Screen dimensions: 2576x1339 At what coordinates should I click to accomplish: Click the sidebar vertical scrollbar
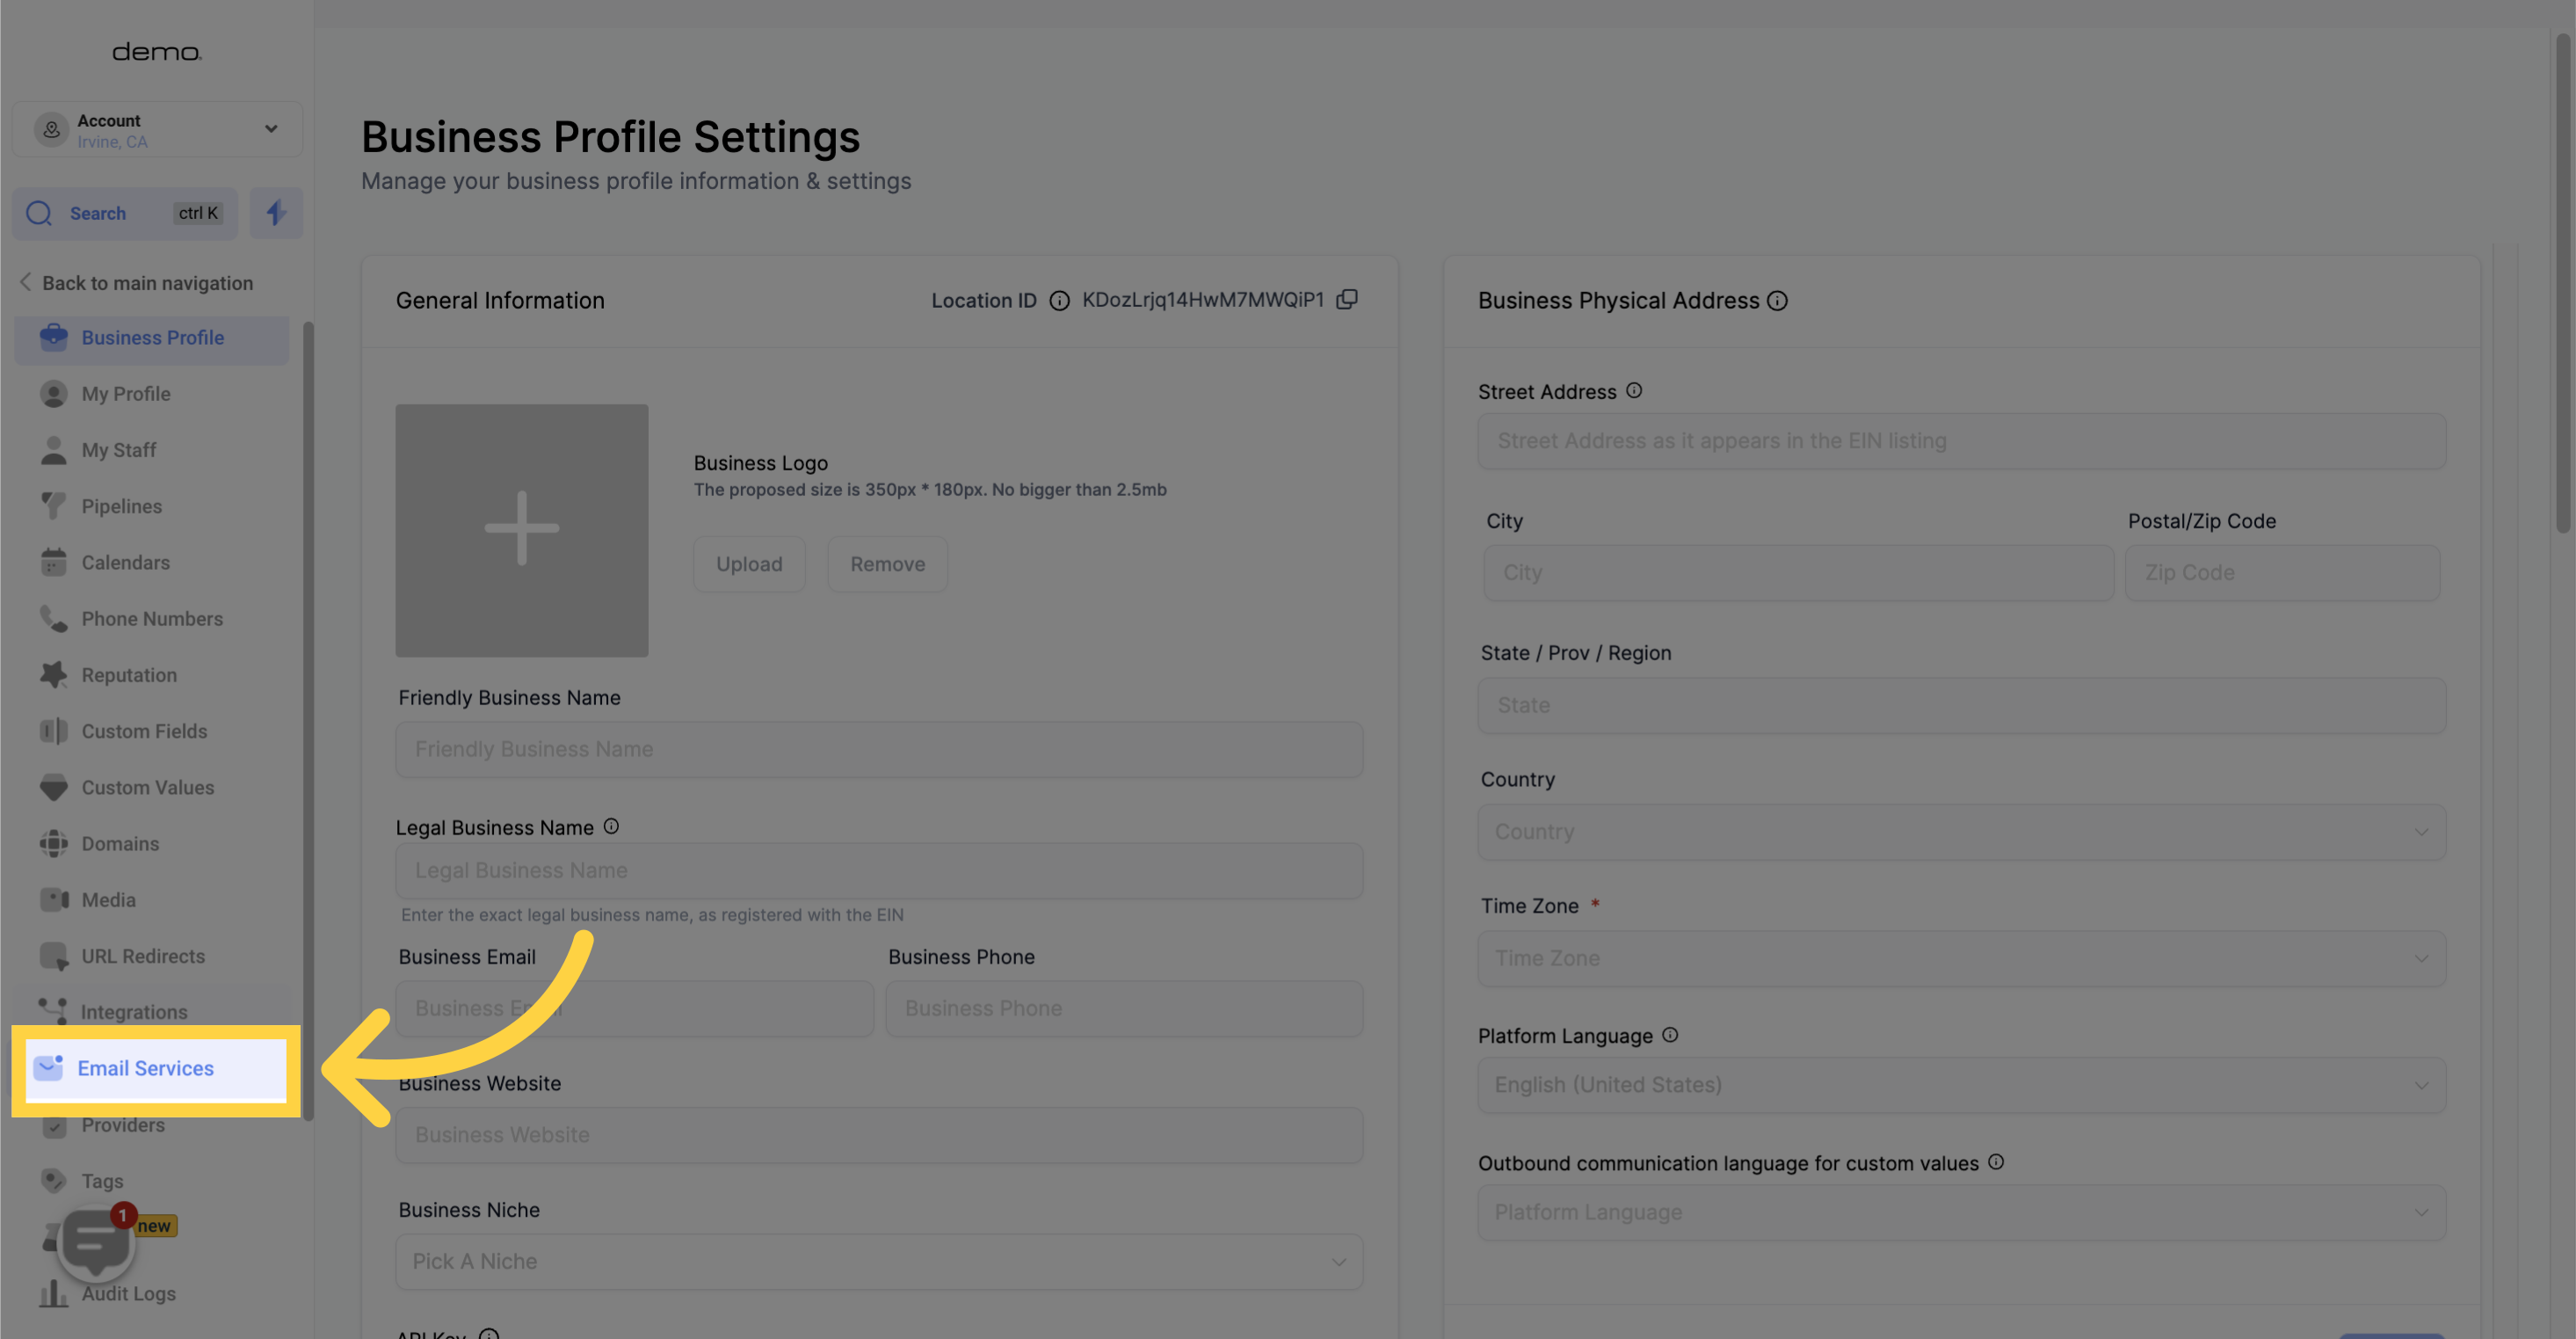309,720
